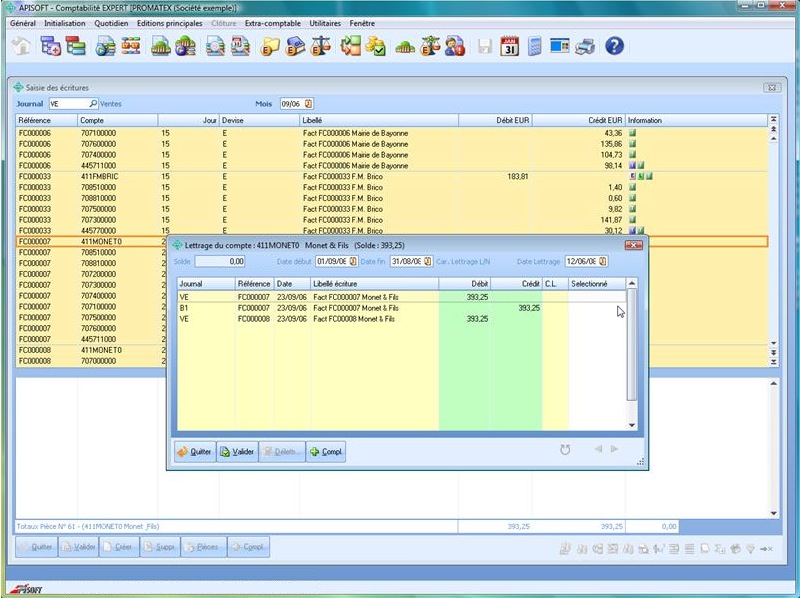Open the calculator toolbar icon
The image size is (800, 598).
point(534,46)
